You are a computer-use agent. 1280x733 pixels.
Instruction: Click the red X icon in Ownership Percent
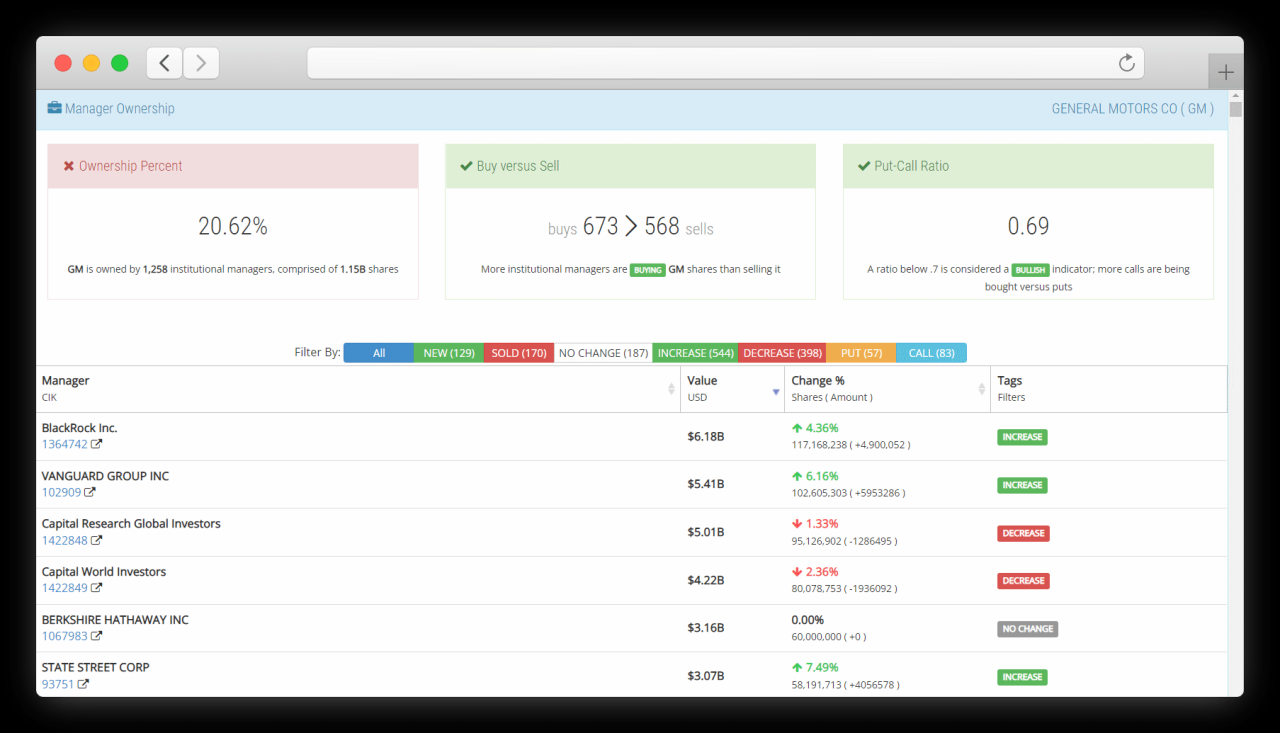point(69,166)
